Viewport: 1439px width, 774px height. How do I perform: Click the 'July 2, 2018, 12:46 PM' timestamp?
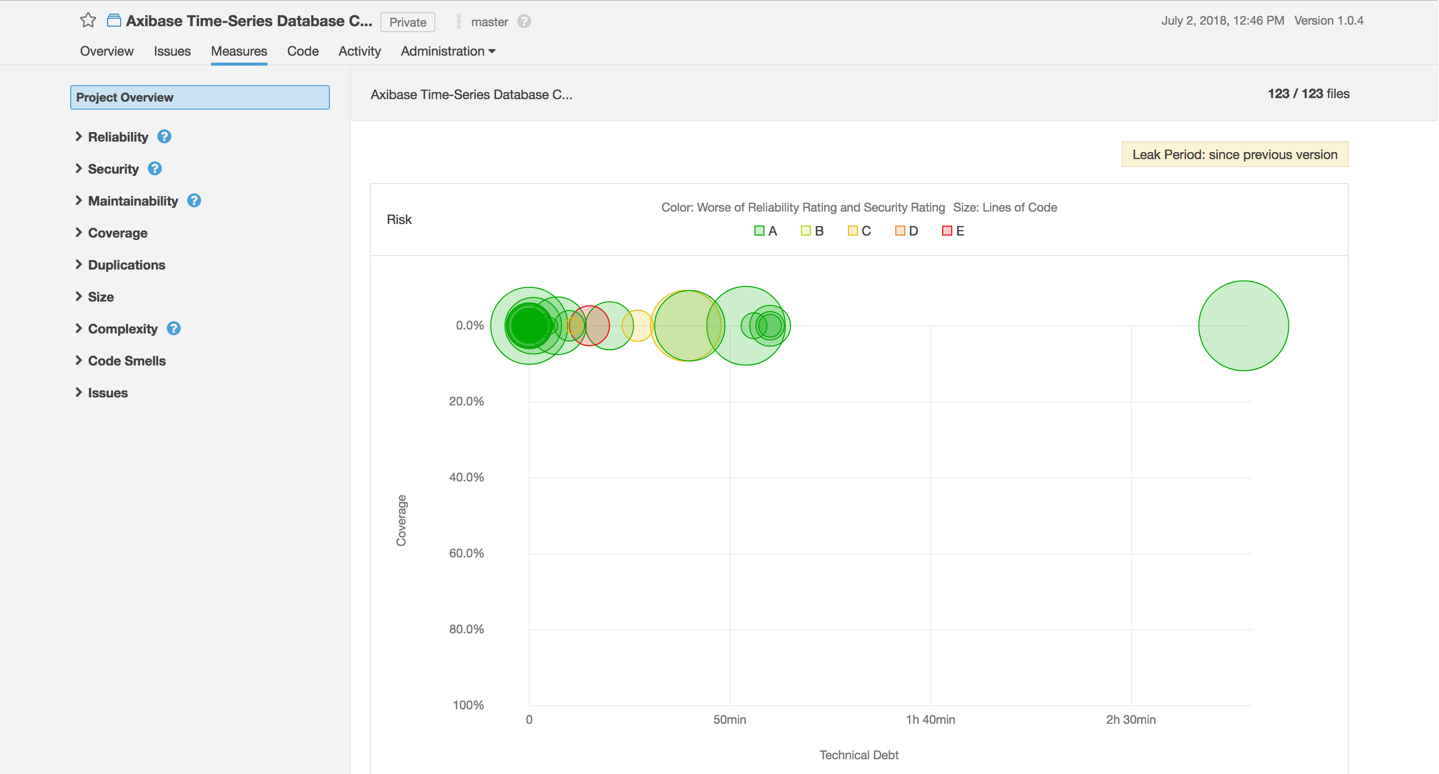1222,20
